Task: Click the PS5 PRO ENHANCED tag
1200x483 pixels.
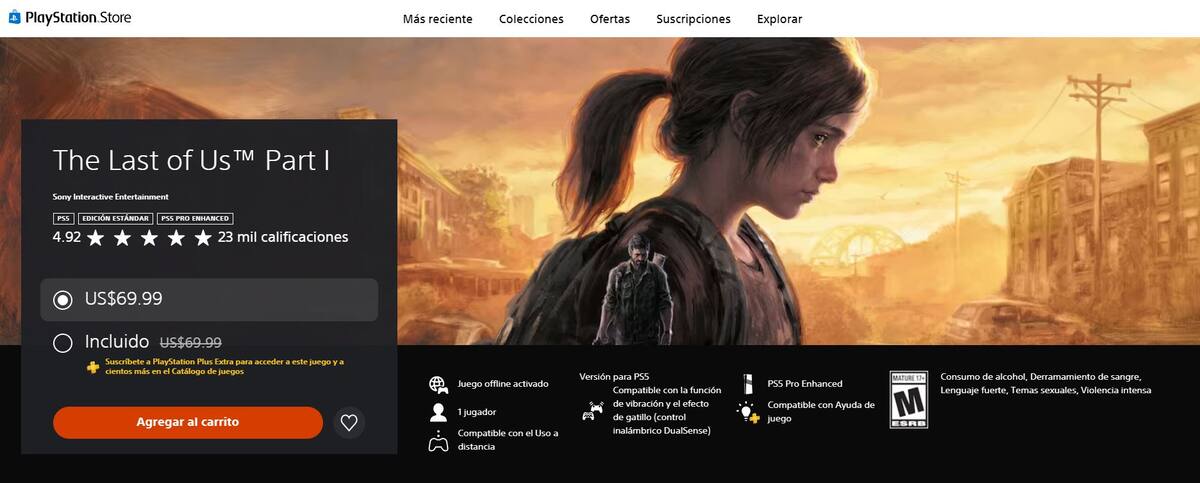Action: click(195, 218)
